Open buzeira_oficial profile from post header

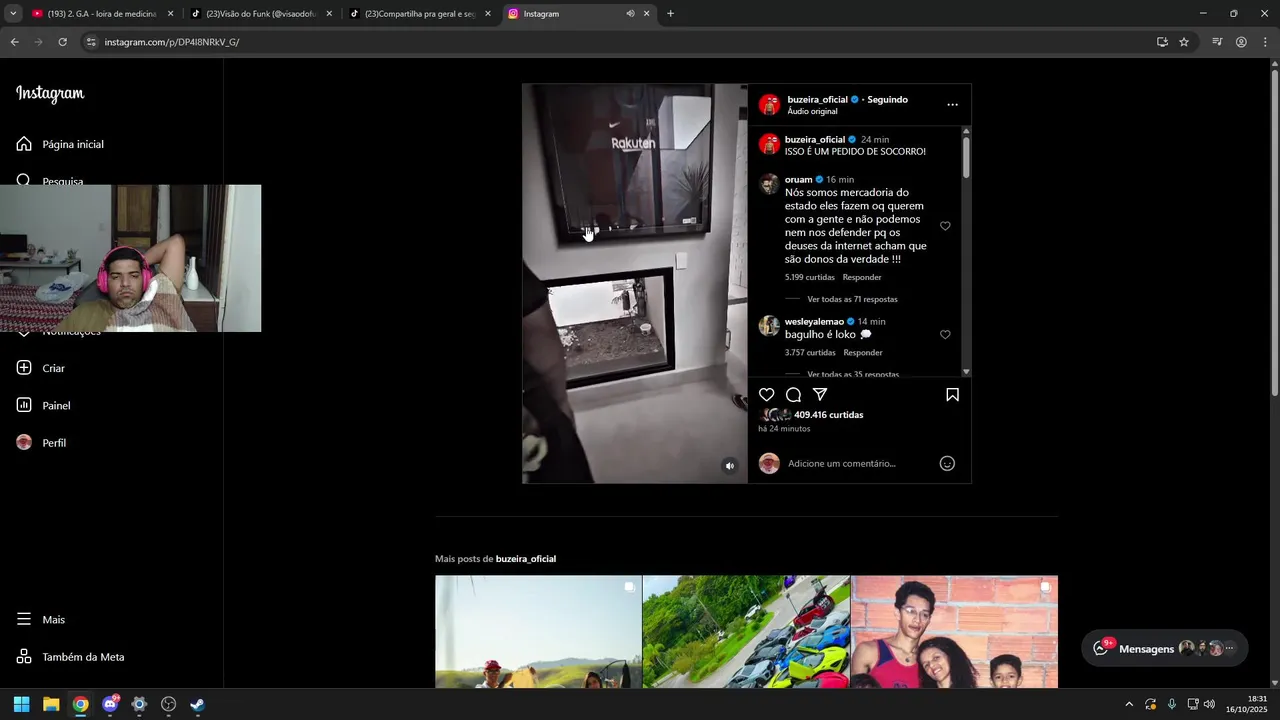[817, 100]
